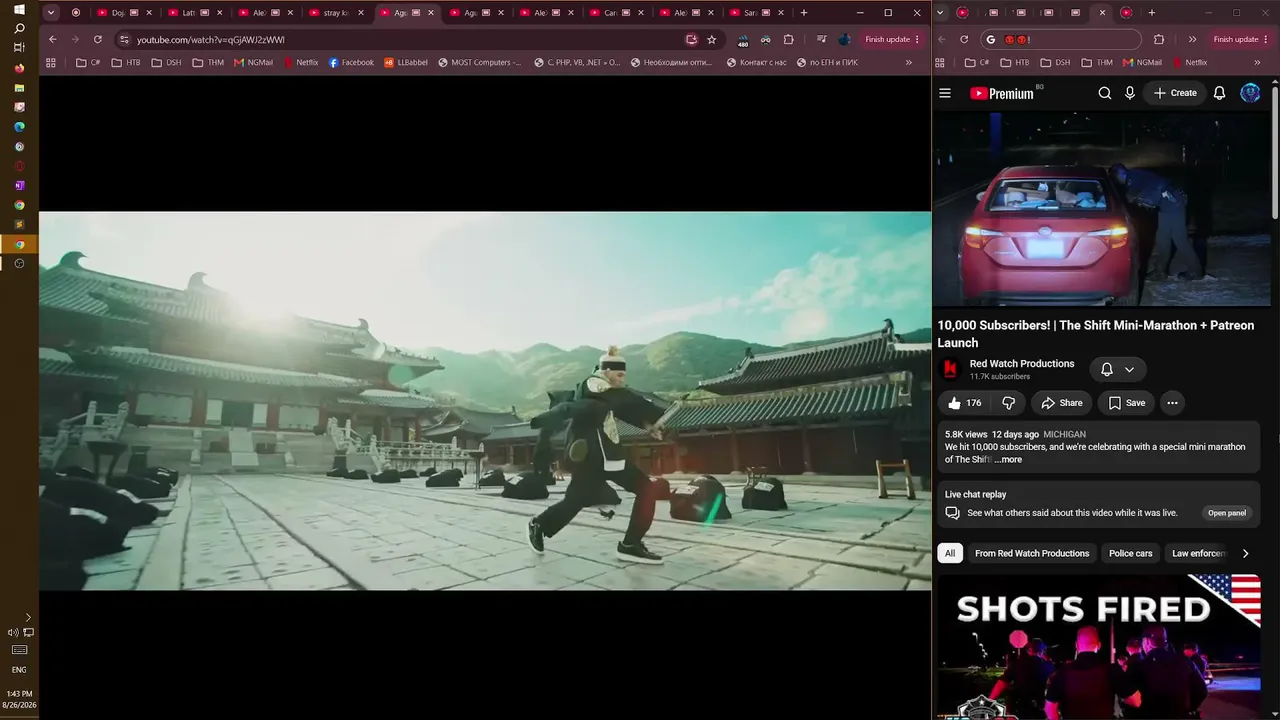Open the Windows Start menu
This screenshot has height=720, width=1280.
point(19,9)
